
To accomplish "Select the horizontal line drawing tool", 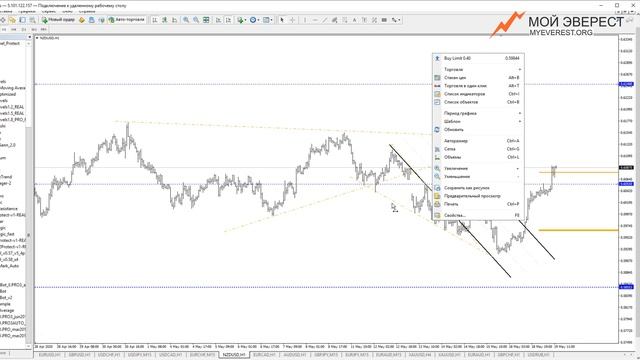I will point(315,20).
